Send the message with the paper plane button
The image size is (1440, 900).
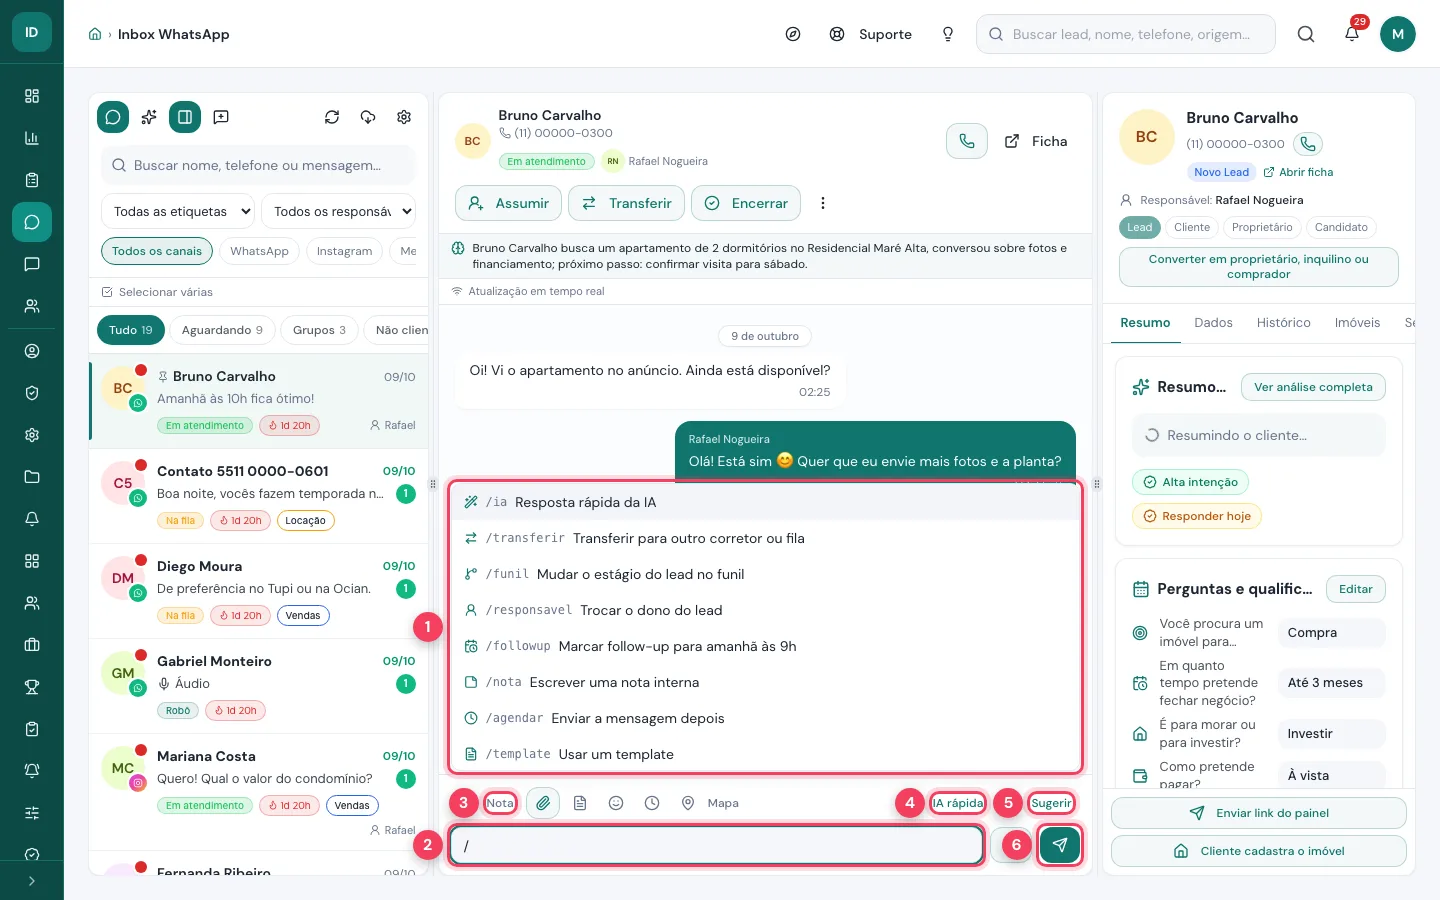1060,845
